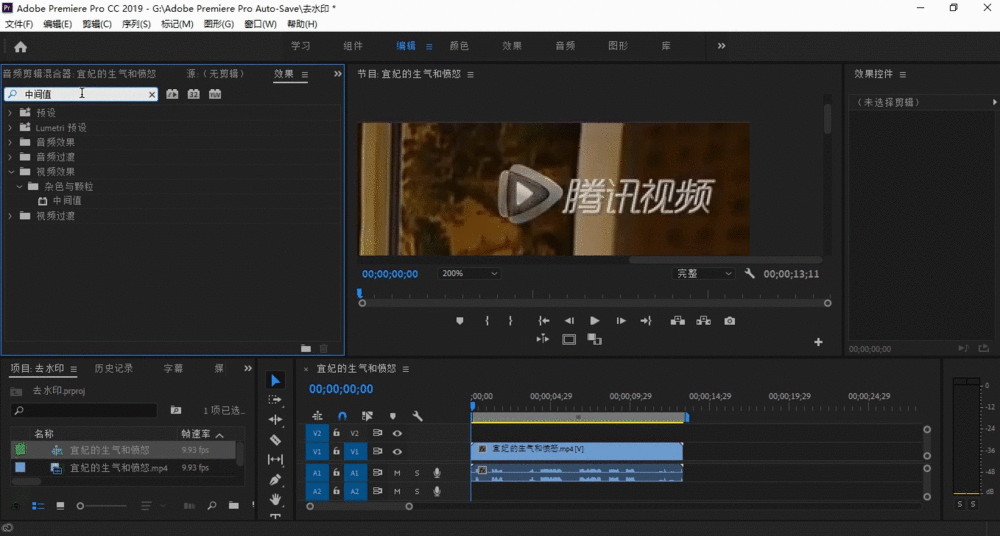The width and height of the screenshot is (1000, 536).
Task: Toggle timeline snap magnet icon
Action: pos(342,416)
